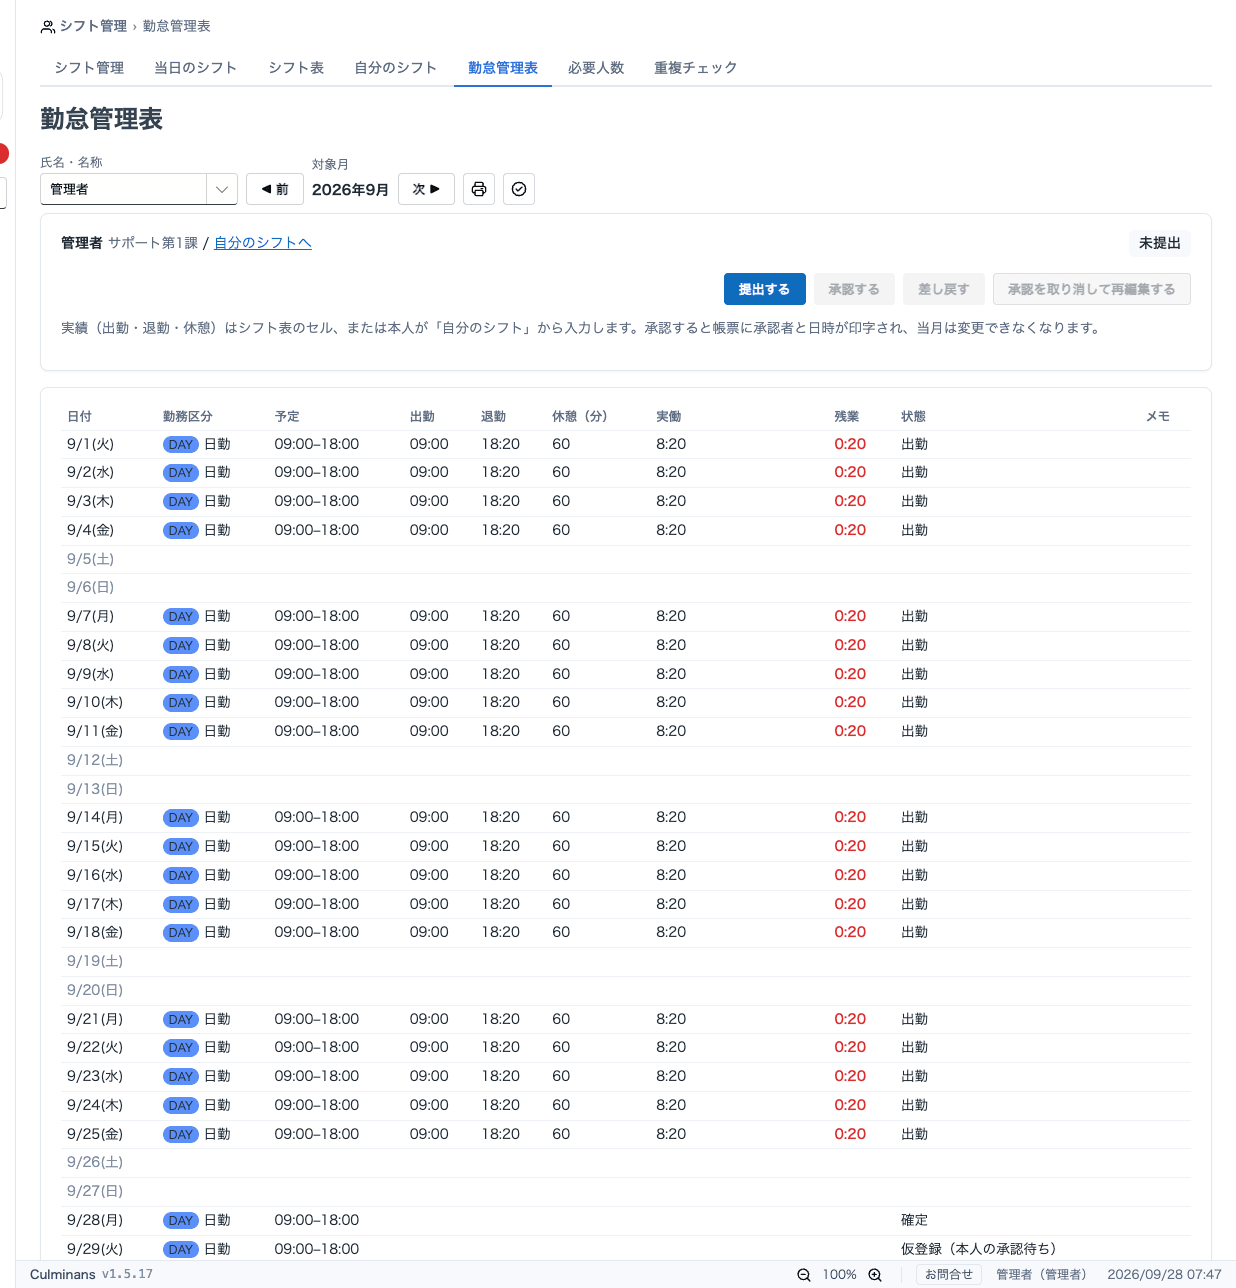Click 承認を取り消して再編集する button

1092,289
